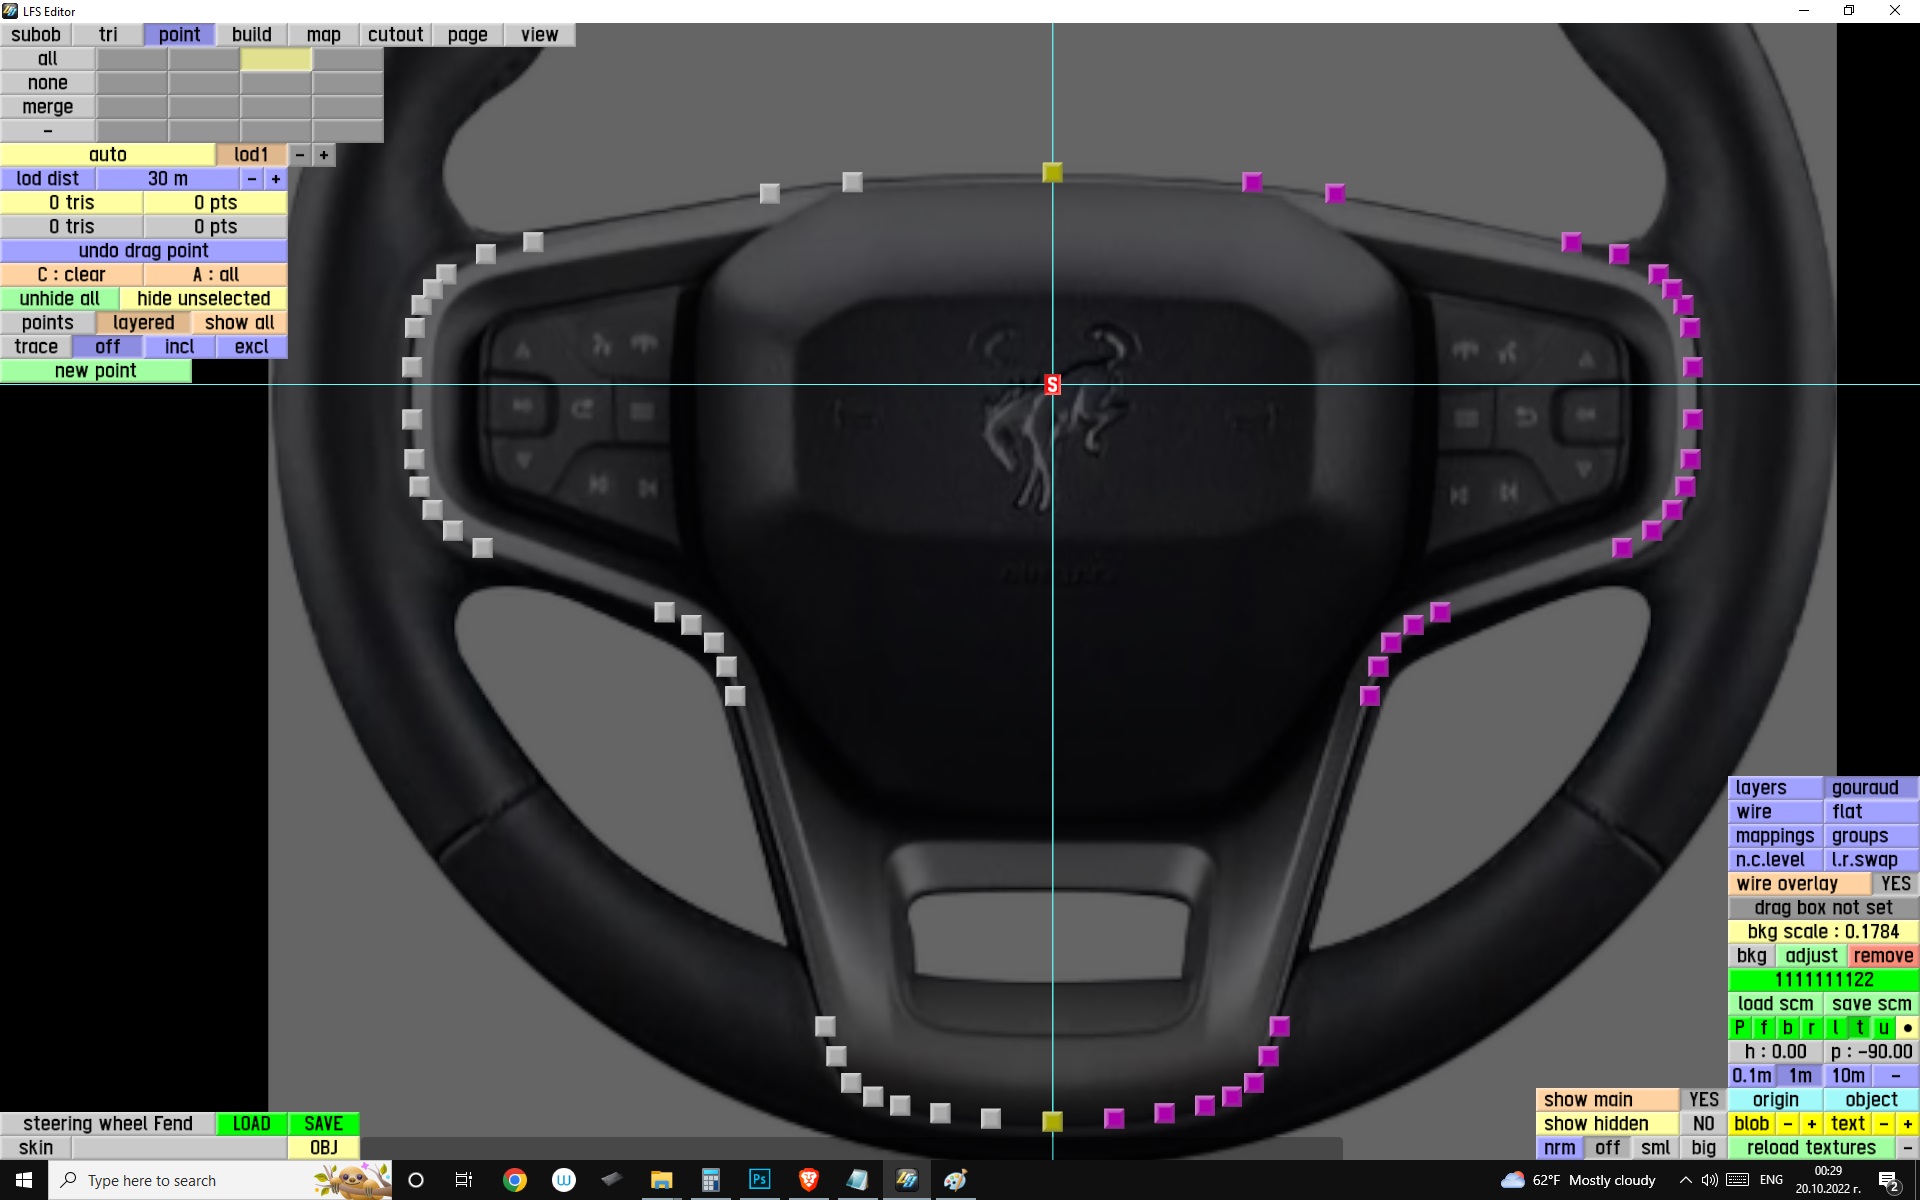
Task: Increase blob size with plus
Action: (x=1811, y=1124)
